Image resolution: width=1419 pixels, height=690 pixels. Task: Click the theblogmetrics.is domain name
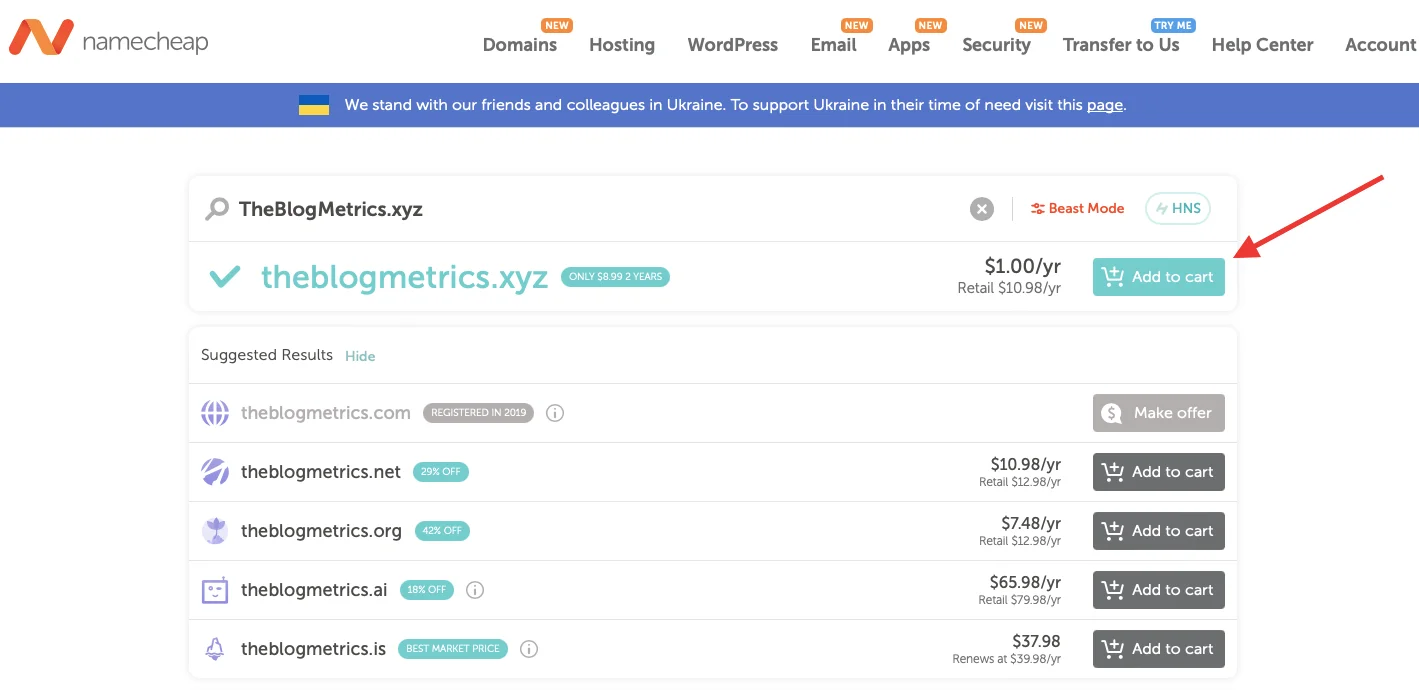[313, 649]
